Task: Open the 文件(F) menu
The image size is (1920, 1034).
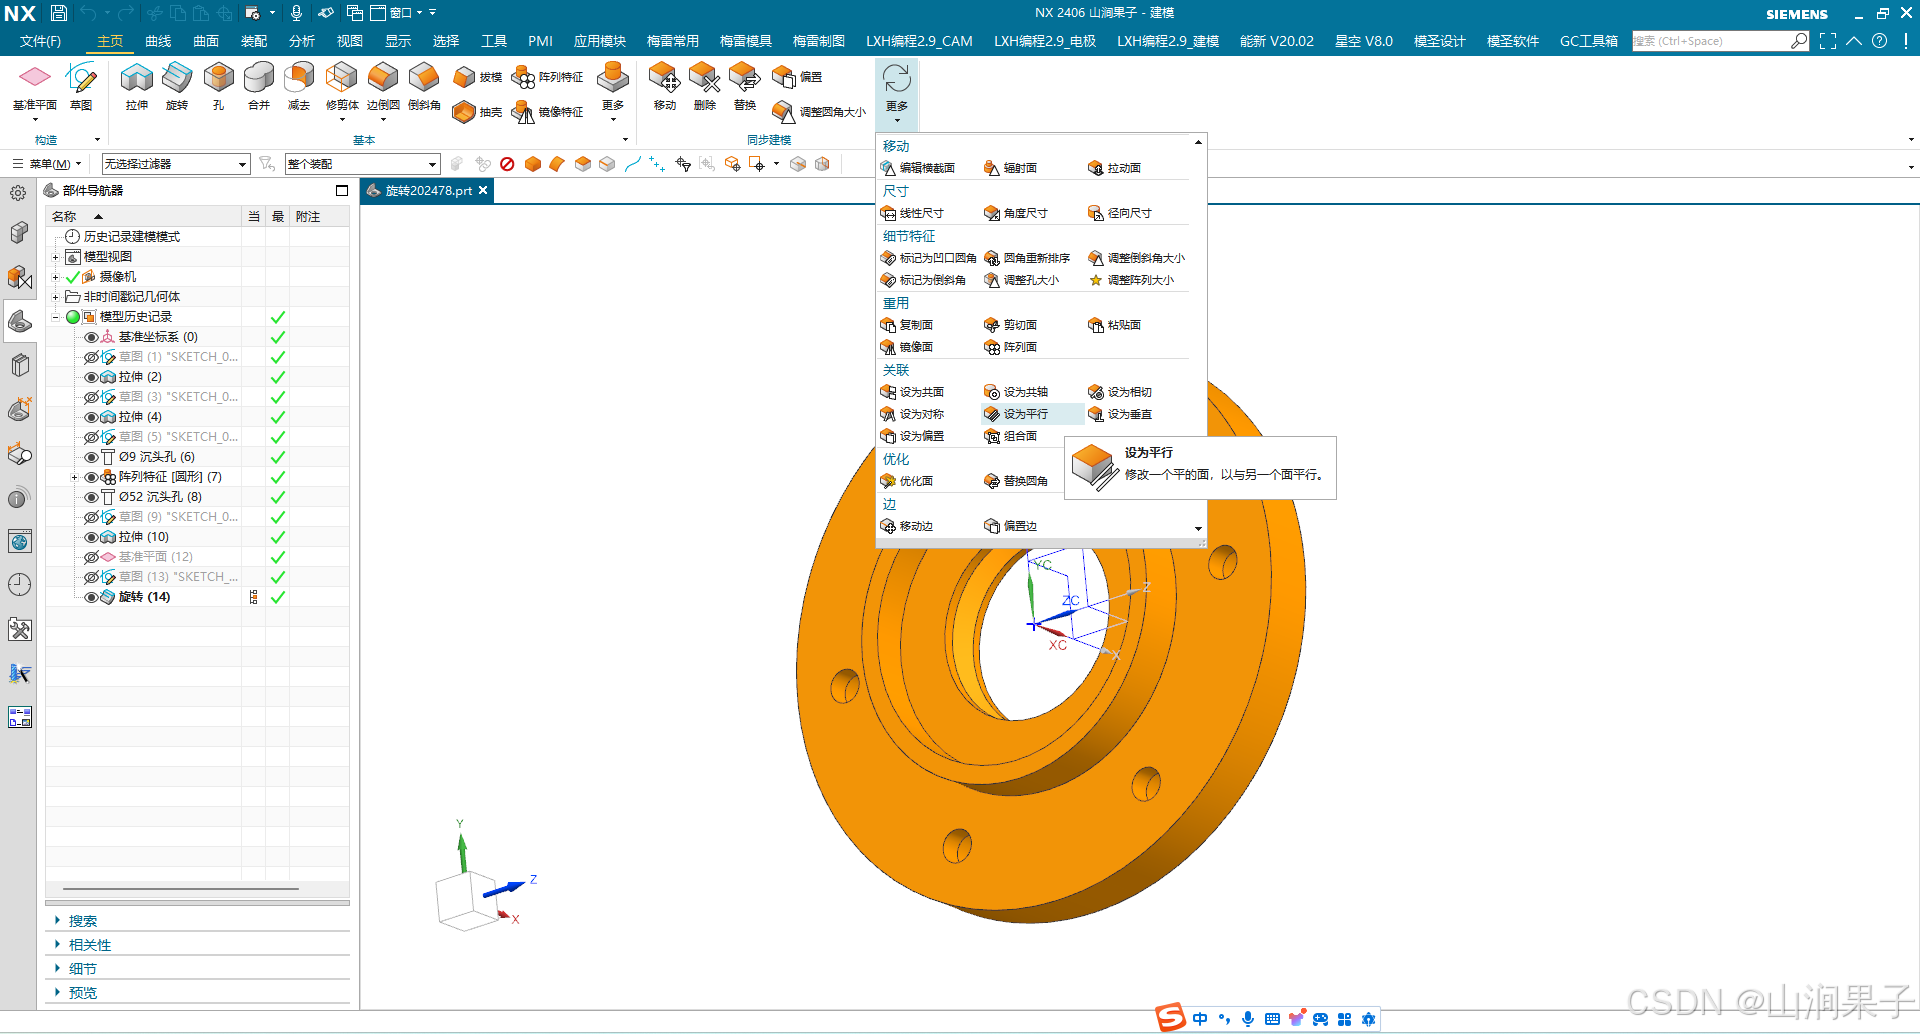Action: point(40,41)
